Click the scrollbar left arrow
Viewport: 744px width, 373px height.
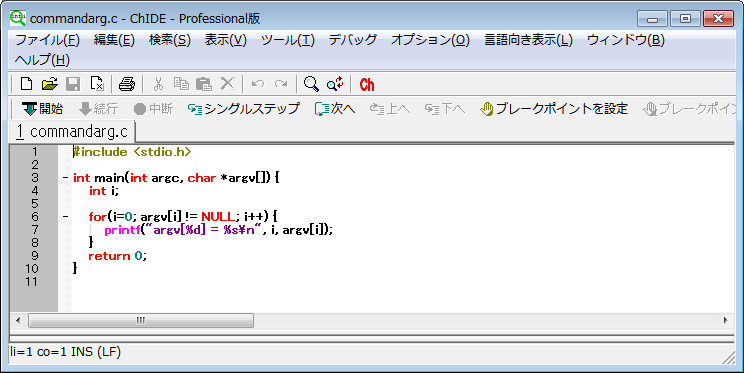(18, 320)
